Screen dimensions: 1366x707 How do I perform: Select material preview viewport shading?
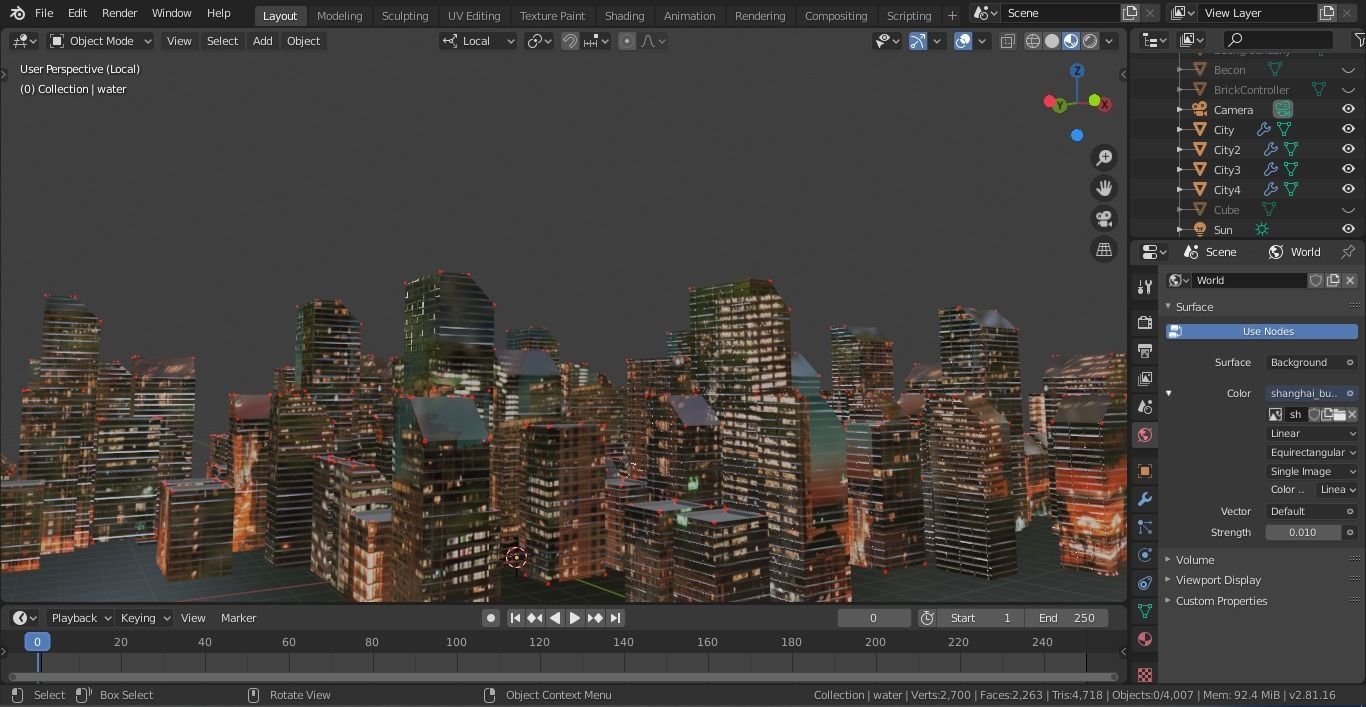(1071, 41)
